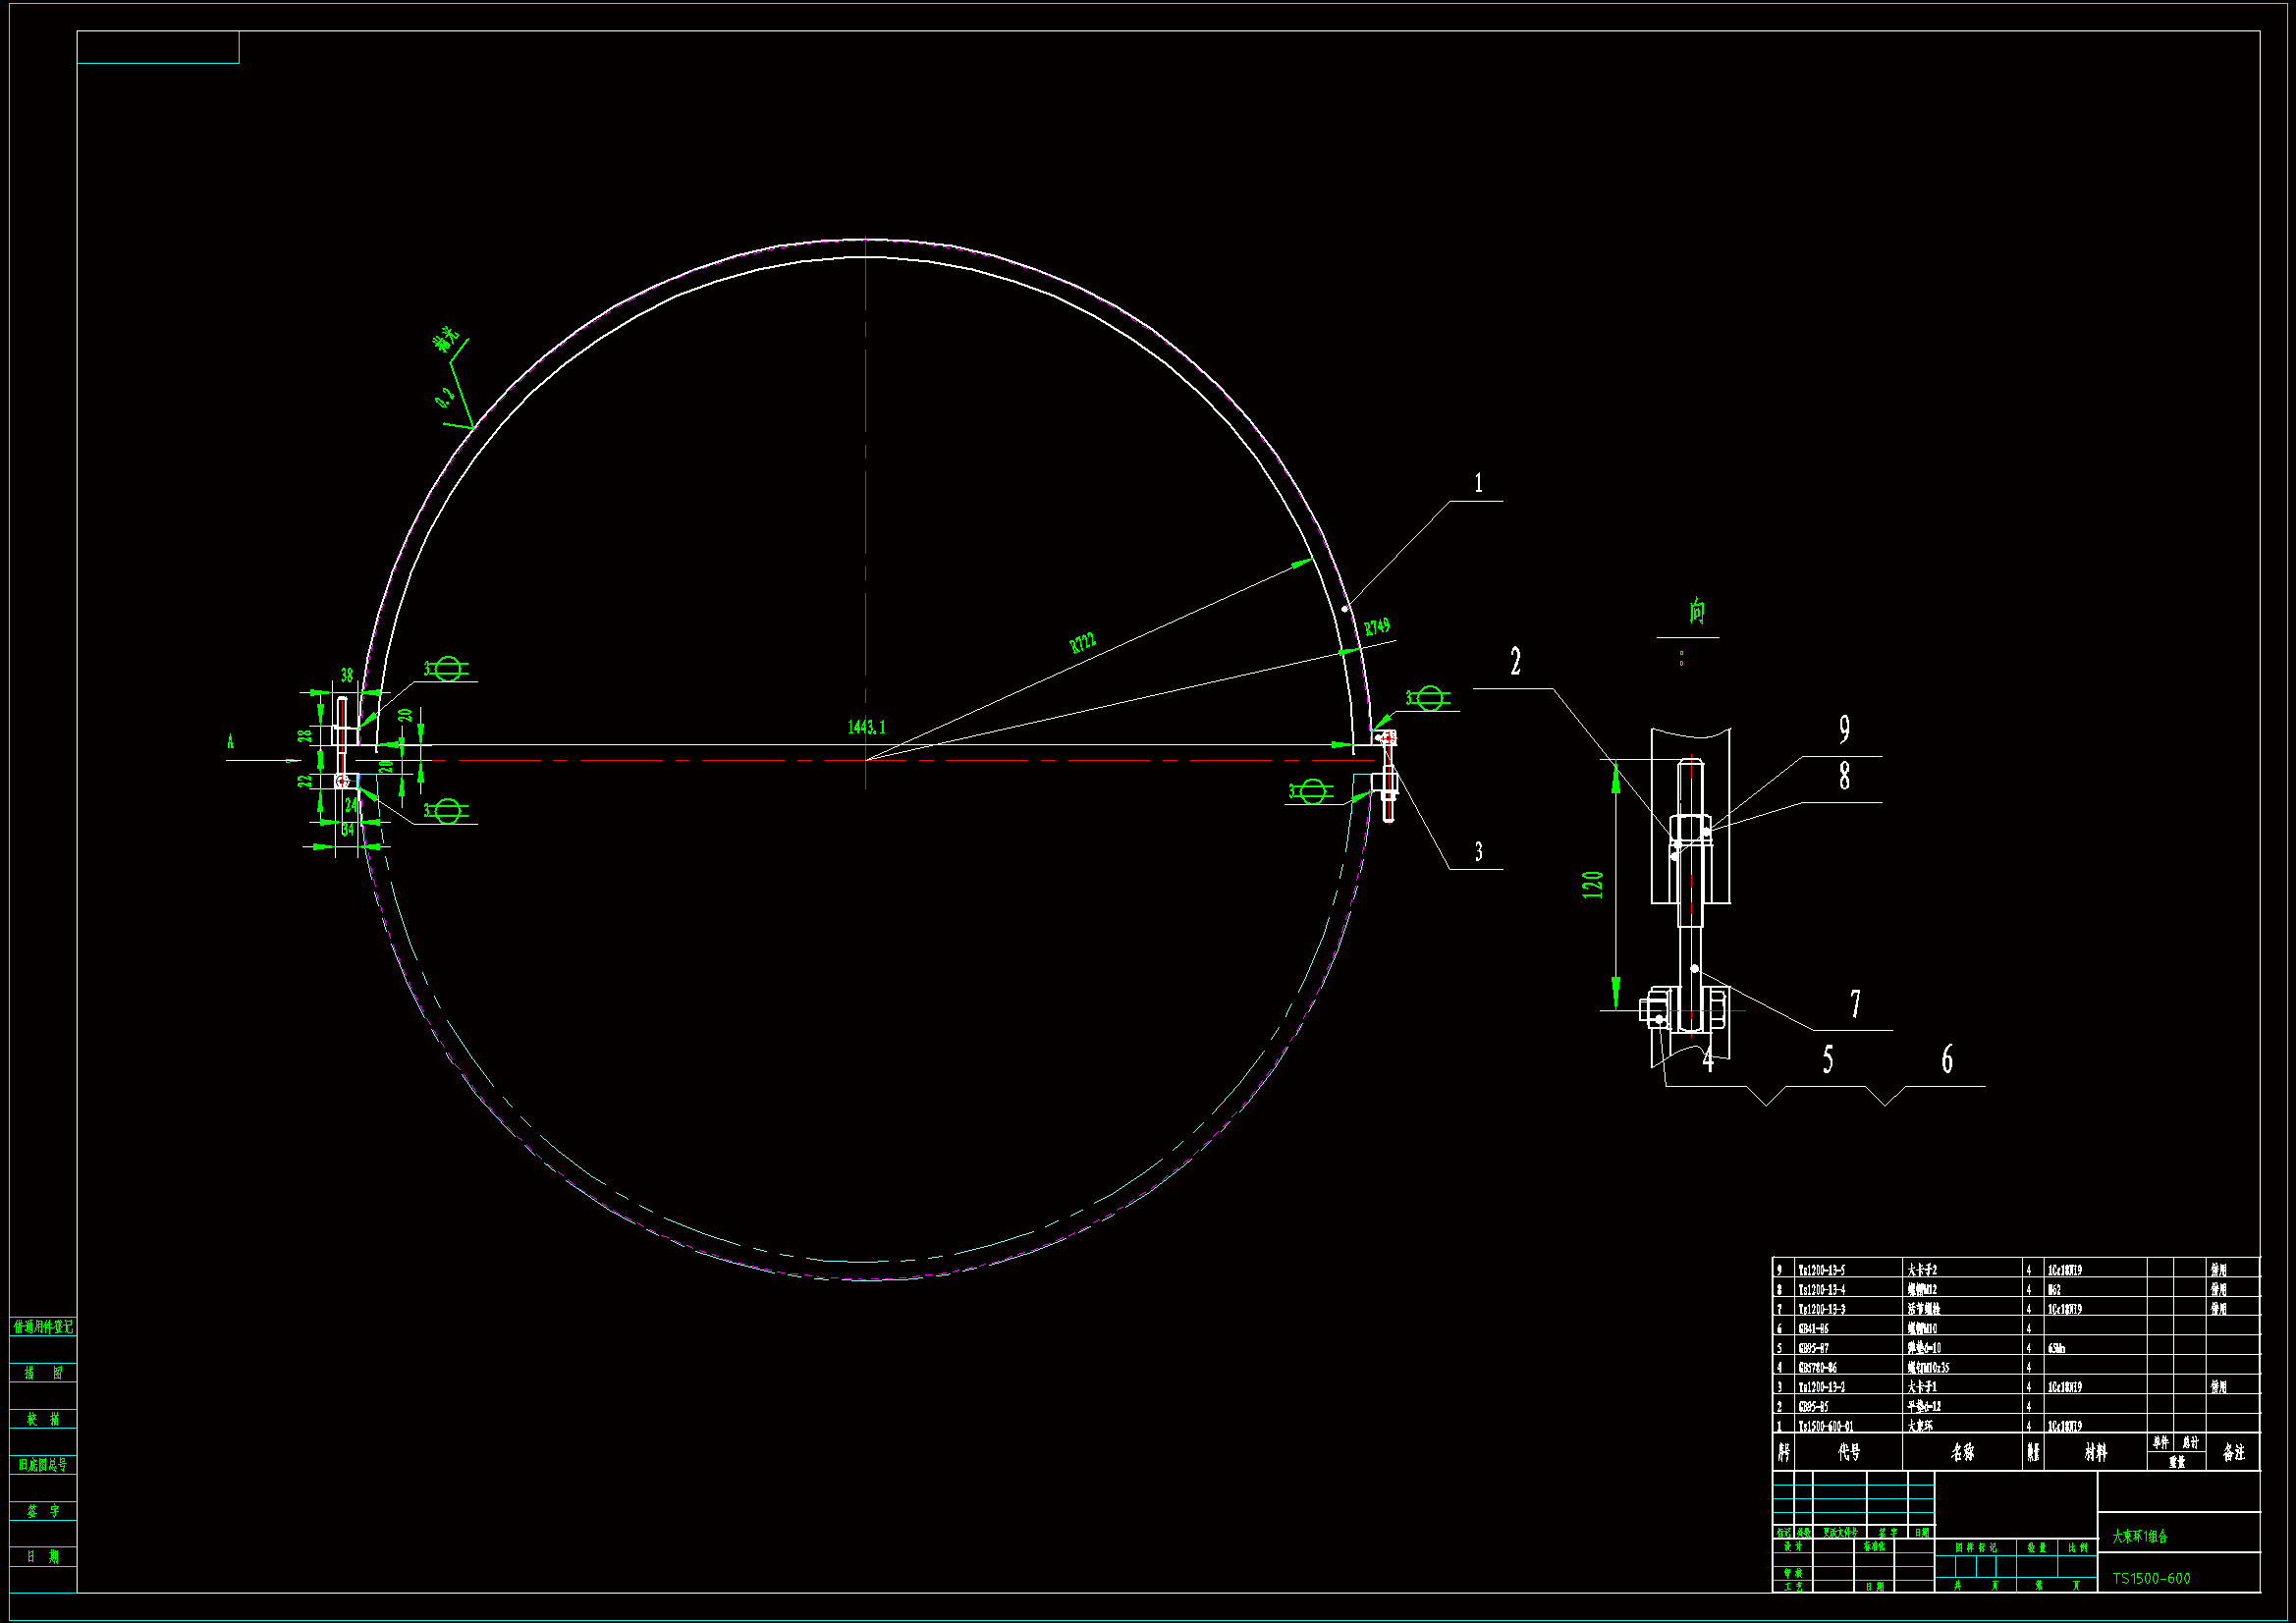Click the 向 view label above detail
Viewport: 2296px width, 1623px height.
point(1697,611)
